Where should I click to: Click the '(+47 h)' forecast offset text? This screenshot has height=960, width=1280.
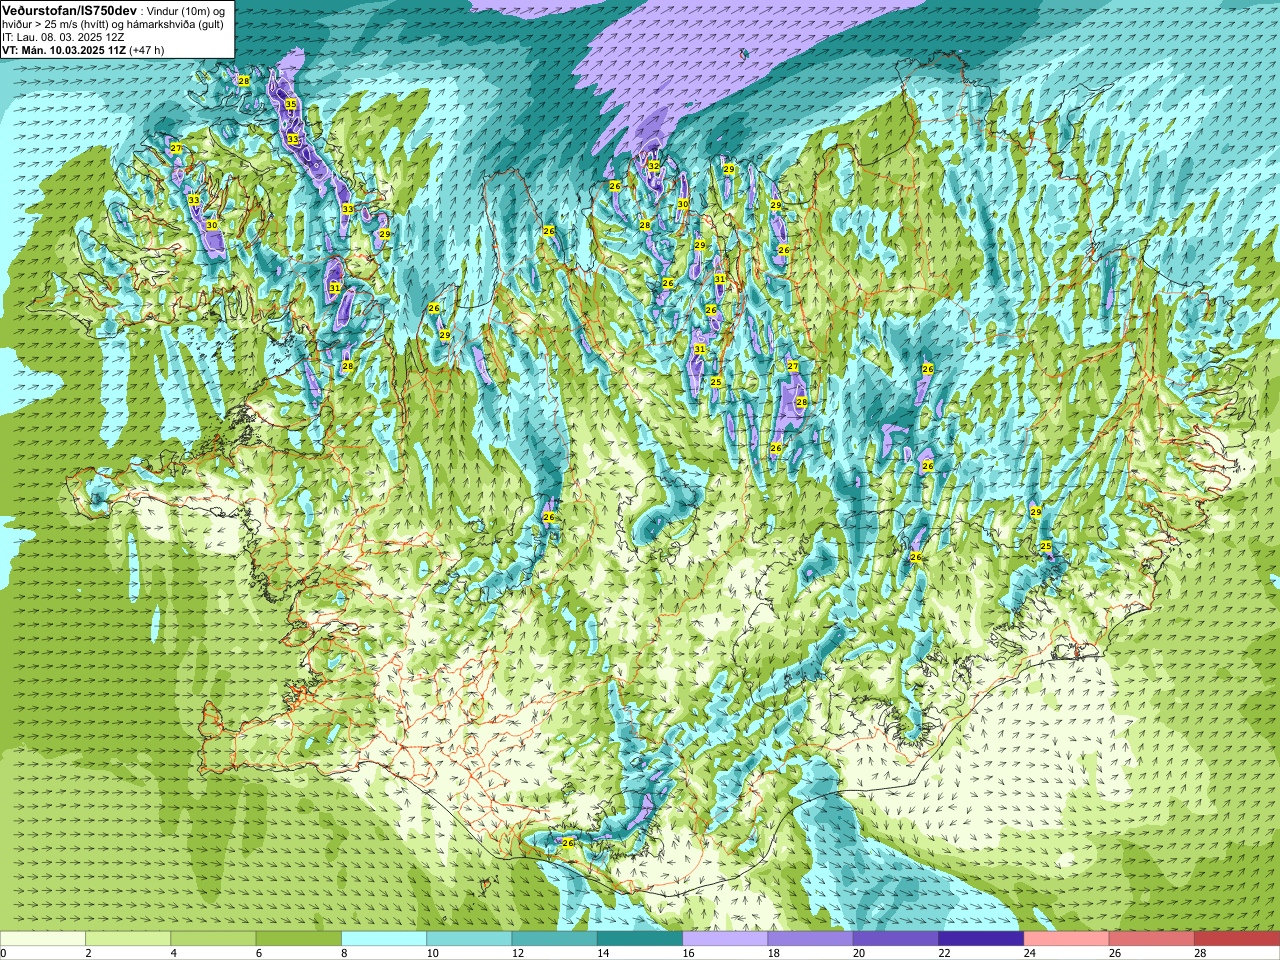[147, 50]
